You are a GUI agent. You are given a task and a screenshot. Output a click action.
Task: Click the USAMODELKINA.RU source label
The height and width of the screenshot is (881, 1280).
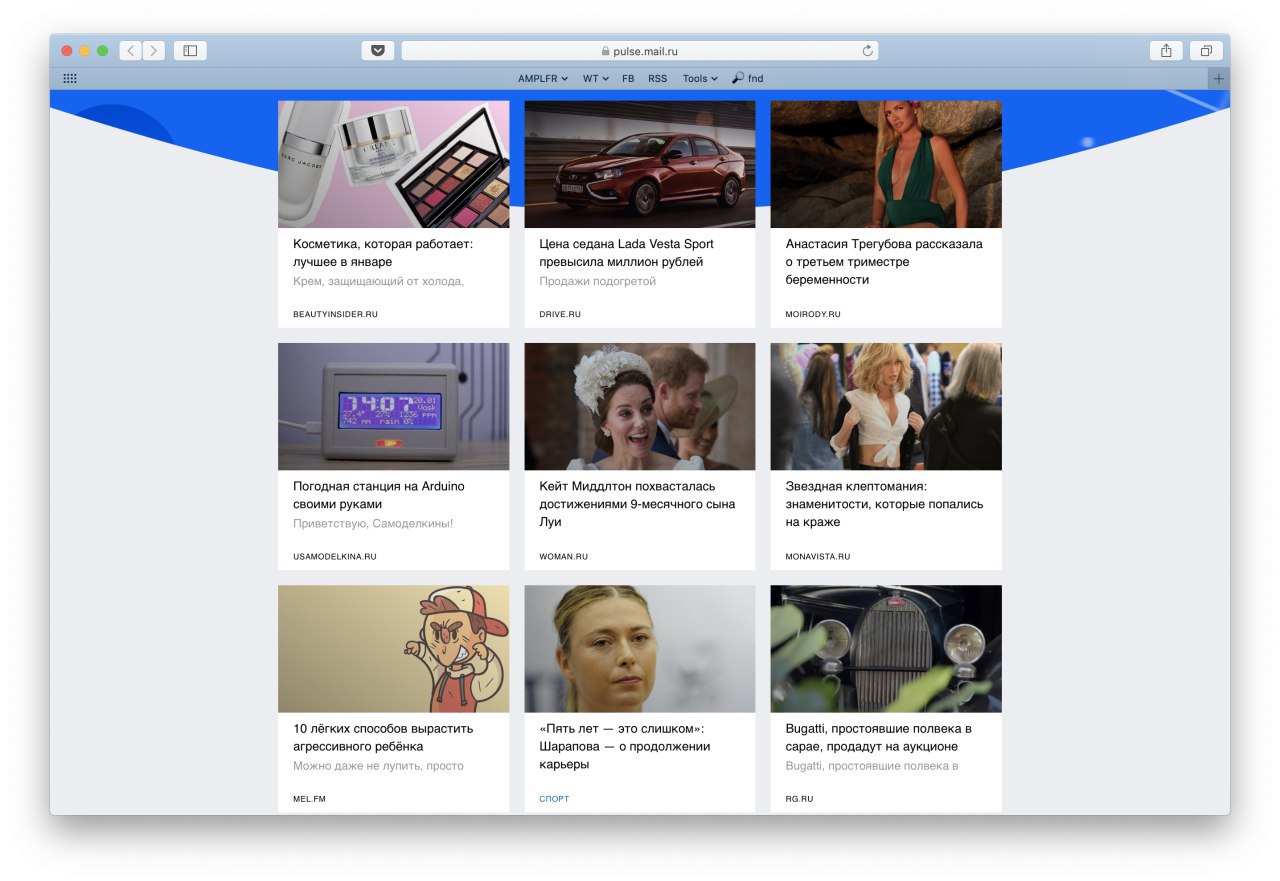tap(335, 556)
